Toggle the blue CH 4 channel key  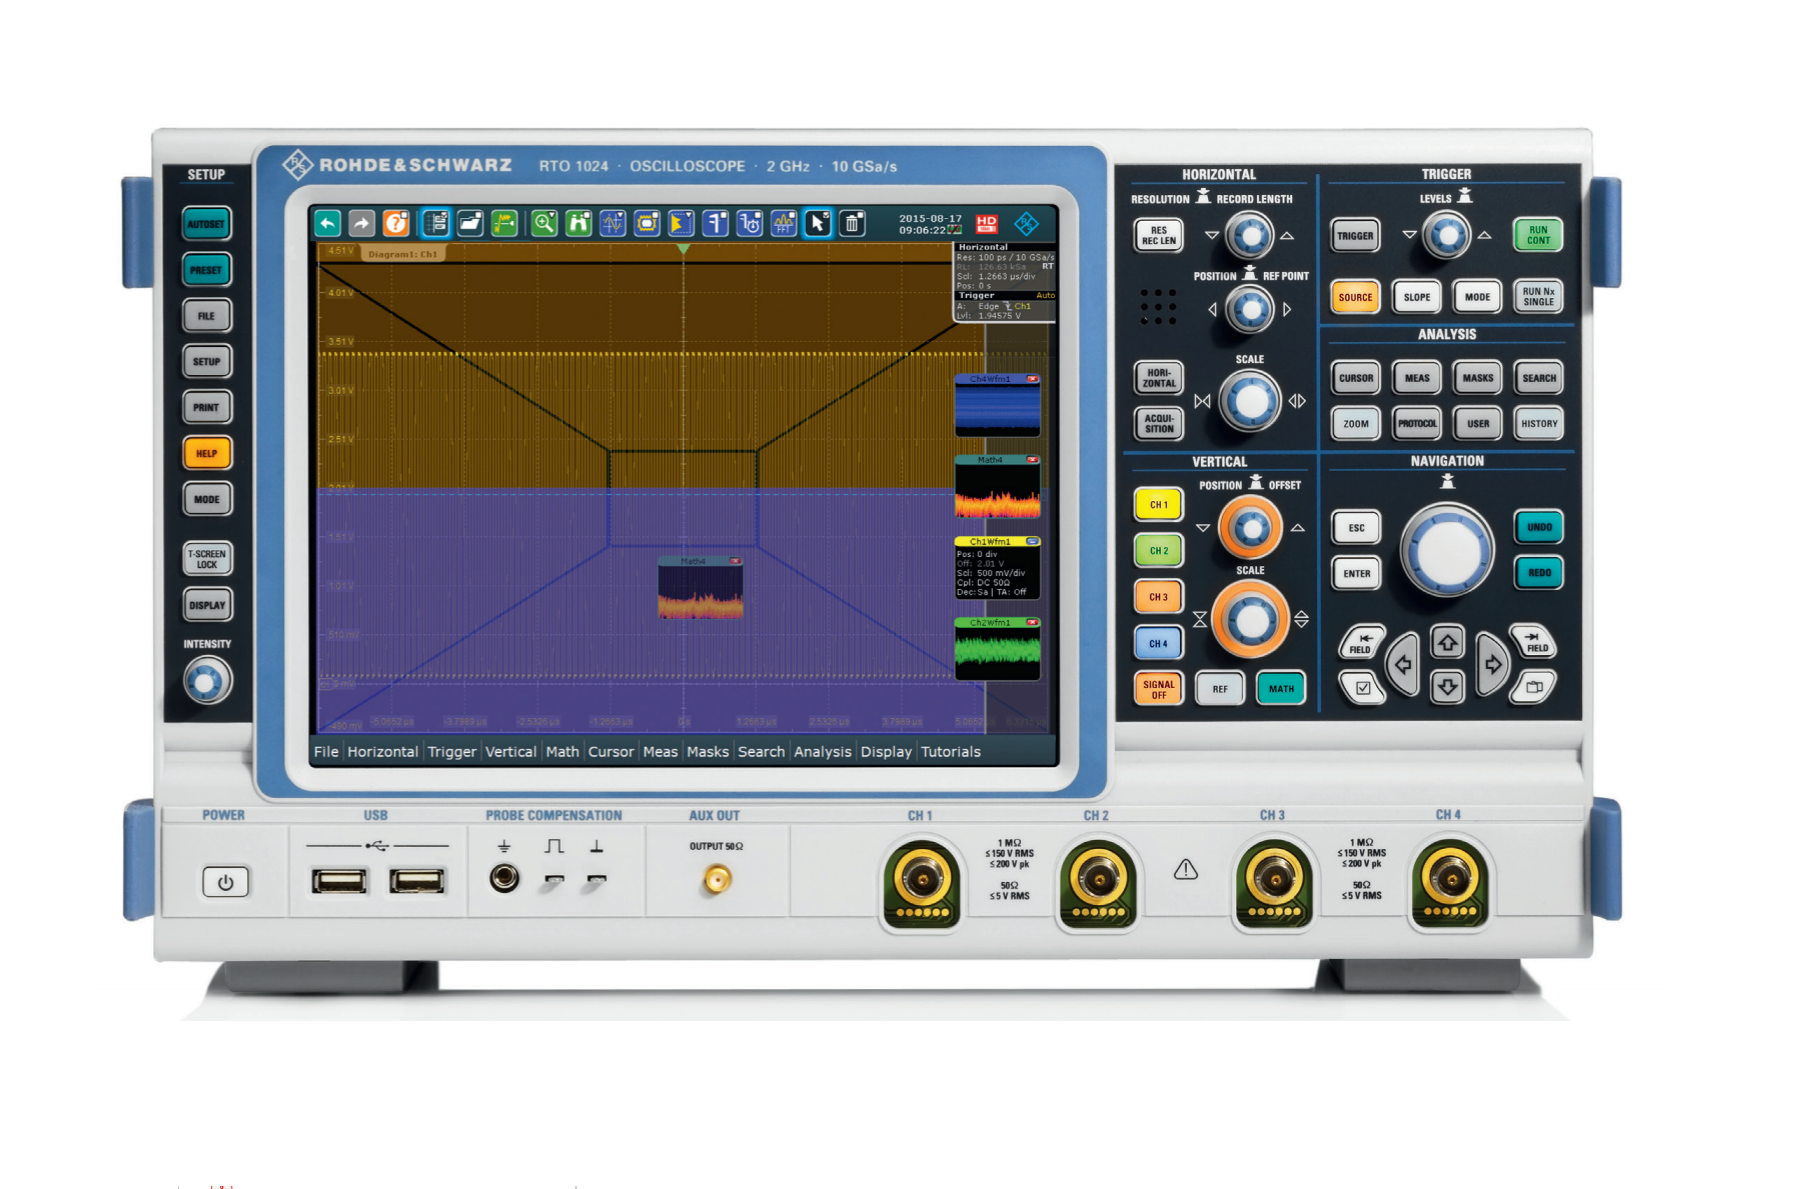click(1158, 643)
